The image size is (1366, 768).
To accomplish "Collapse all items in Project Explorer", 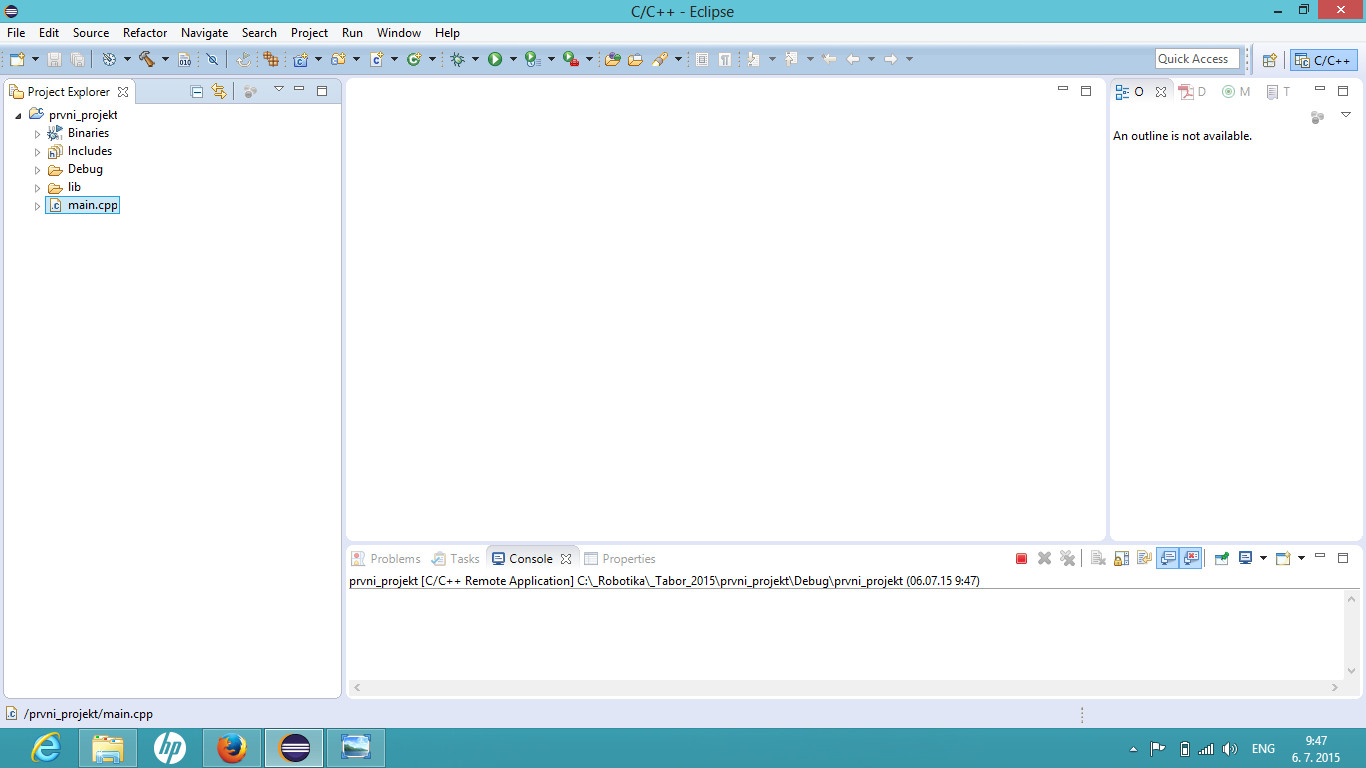I will pyautogui.click(x=197, y=91).
